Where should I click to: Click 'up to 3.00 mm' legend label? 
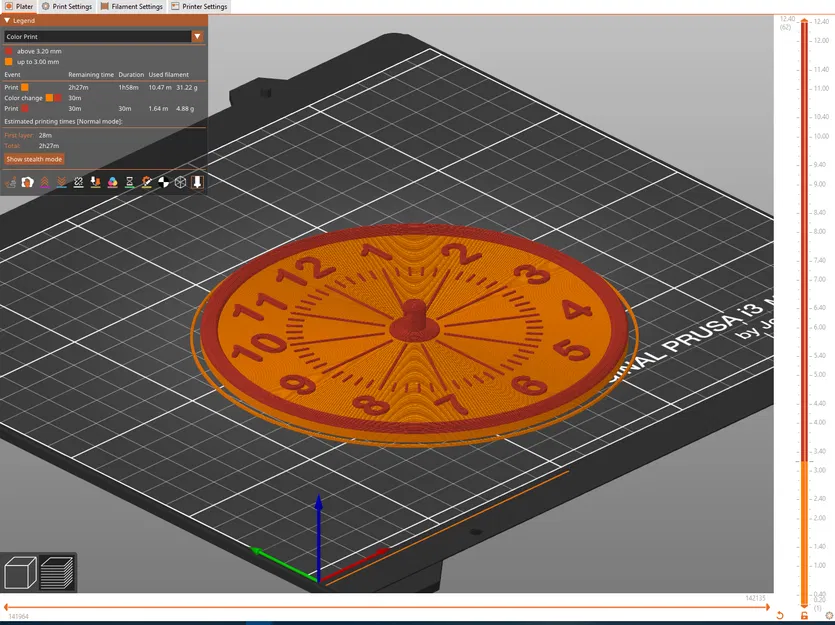click(38, 62)
